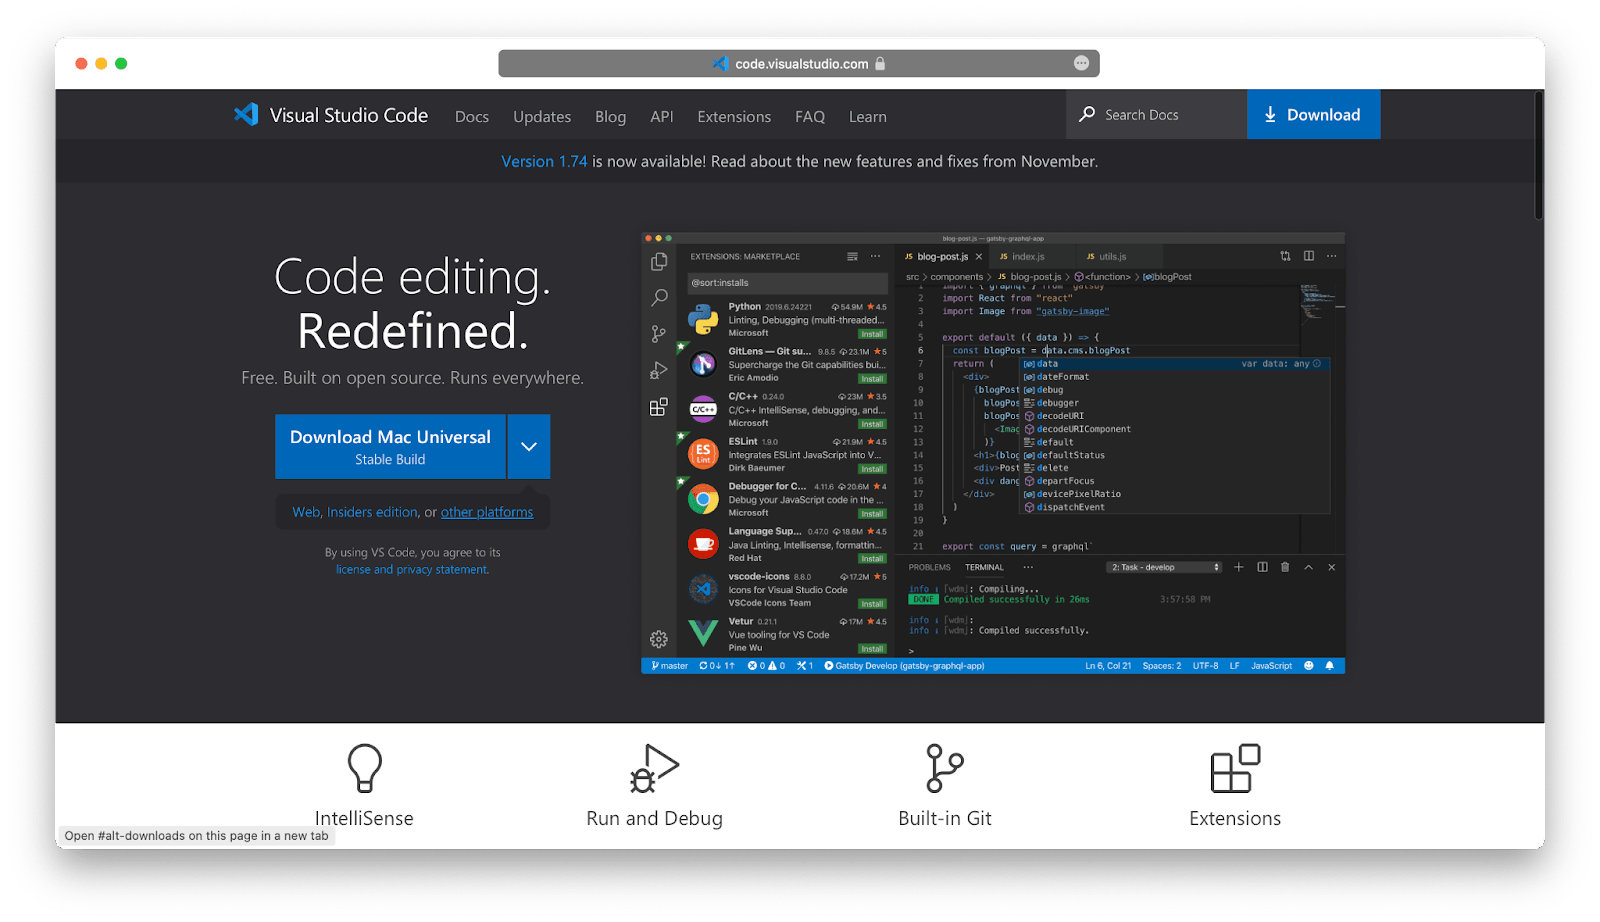The width and height of the screenshot is (1600, 922).
Task: Select the Explorer icon in the activity bar
Action: pyautogui.click(x=658, y=259)
